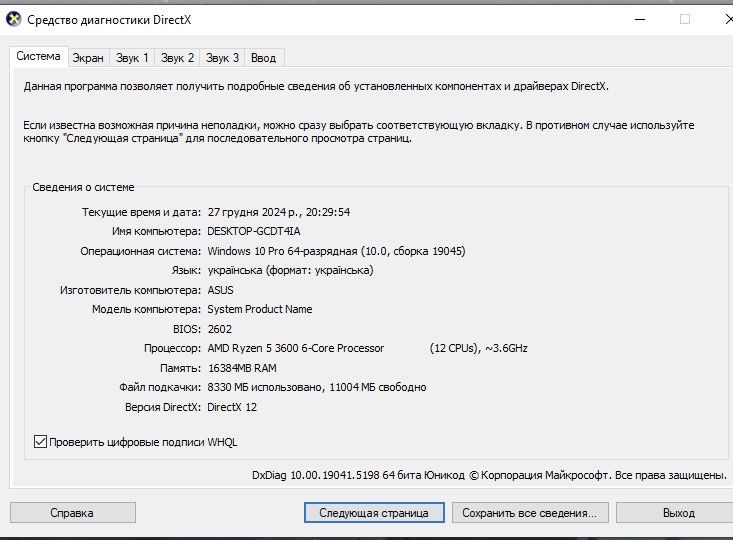Click the Сведения о системе group label
Image resolution: width=733 pixels, height=540 pixels.
pos(83,187)
